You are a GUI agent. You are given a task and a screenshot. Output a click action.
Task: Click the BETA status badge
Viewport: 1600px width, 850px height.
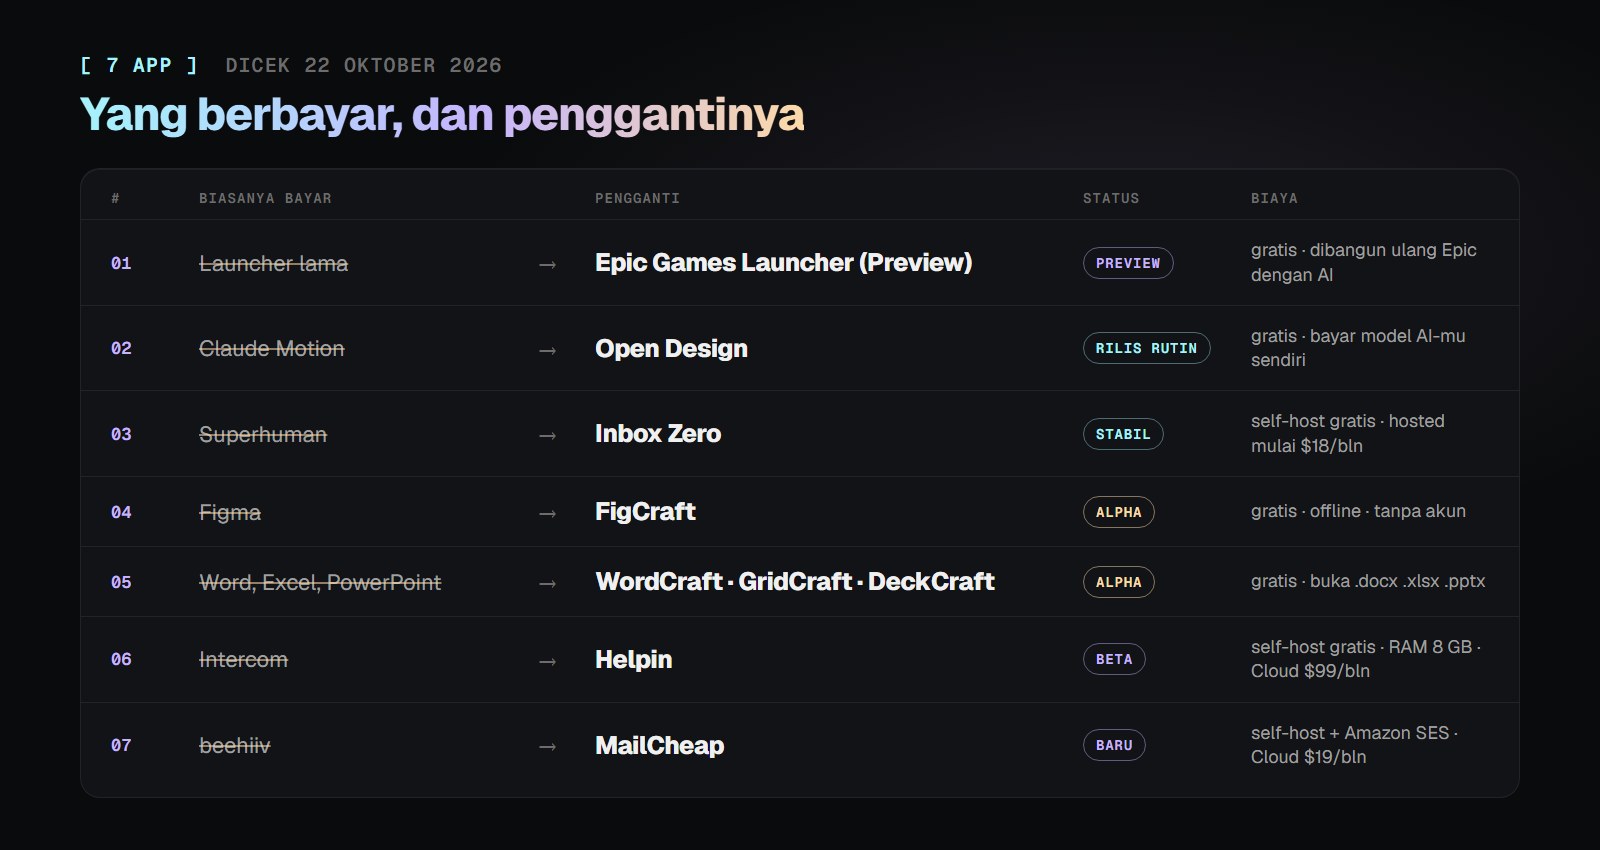[x=1114, y=659]
